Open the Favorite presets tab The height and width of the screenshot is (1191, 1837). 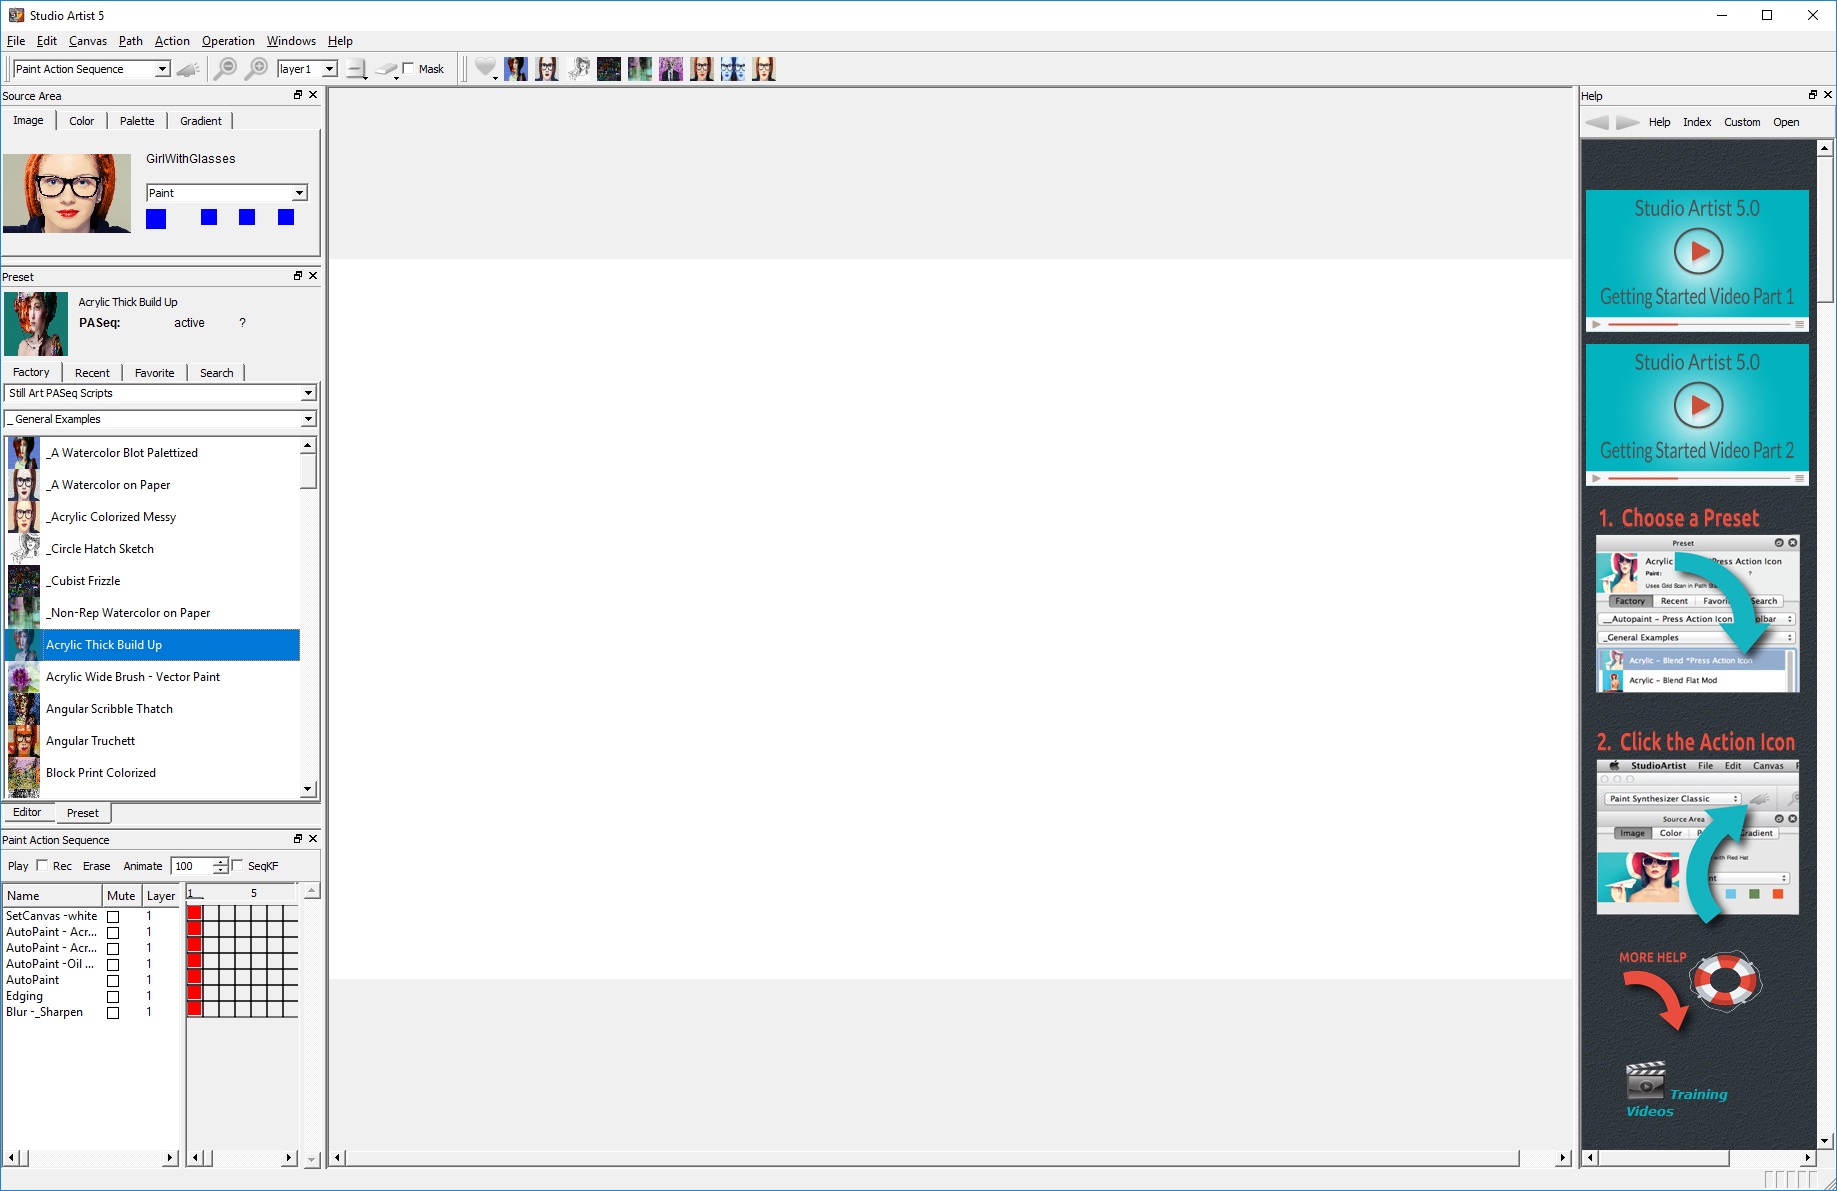pyautogui.click(x=154, y=373)
